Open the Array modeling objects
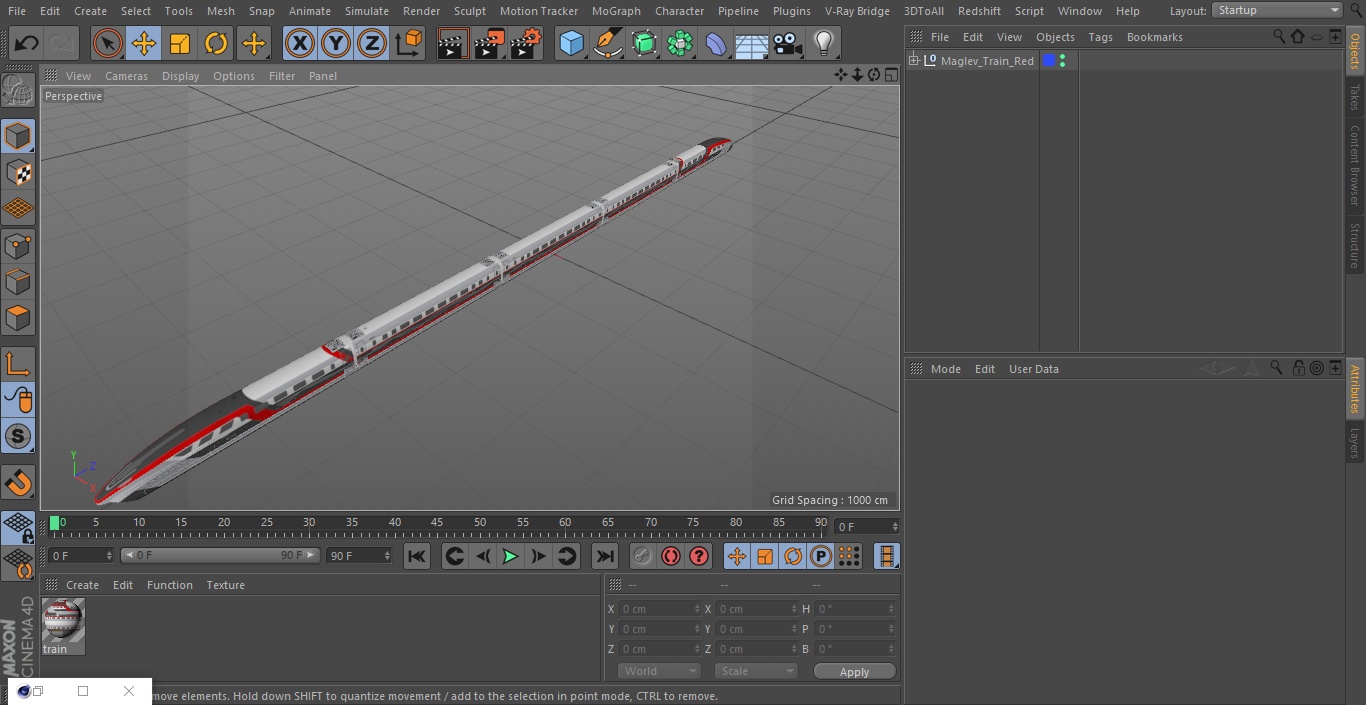Image resolution: width=1366 pixels, height=705 pixels. [x=680, y=43]
